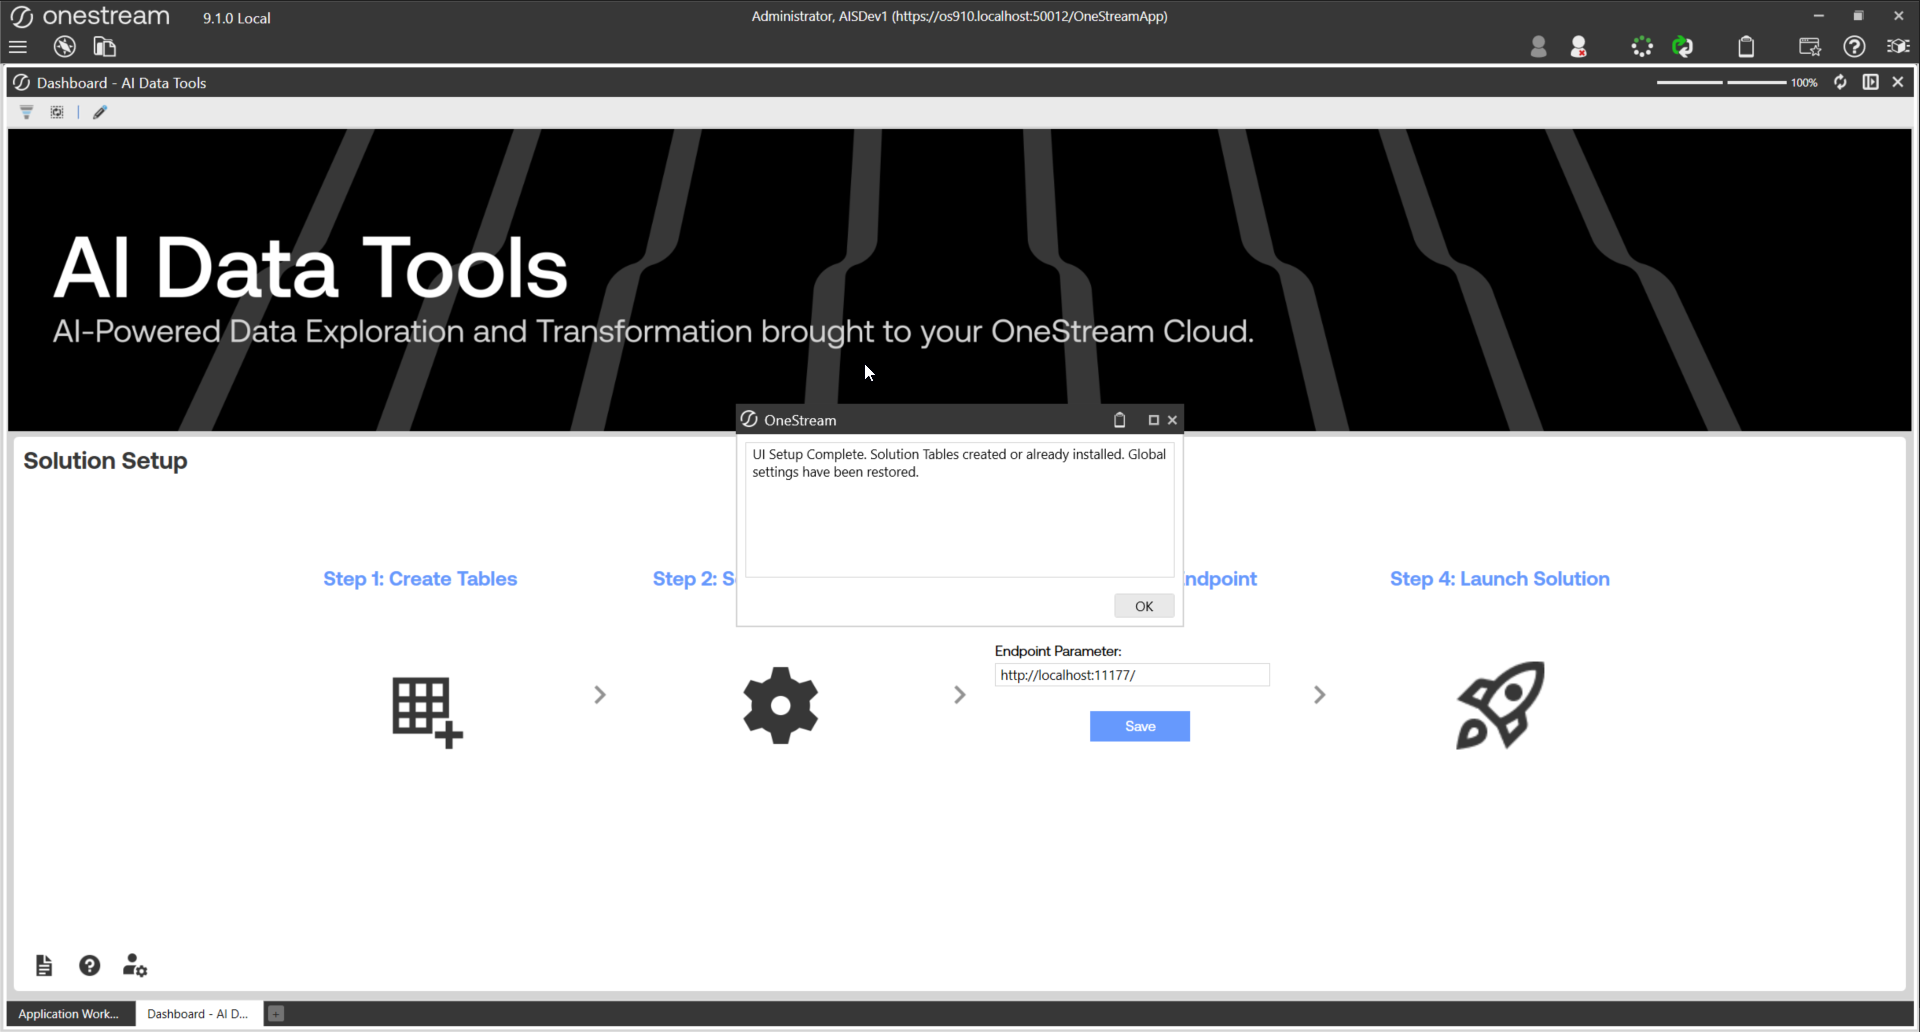
Task: Click the user with red X icon
Action: pos(1579,47)
